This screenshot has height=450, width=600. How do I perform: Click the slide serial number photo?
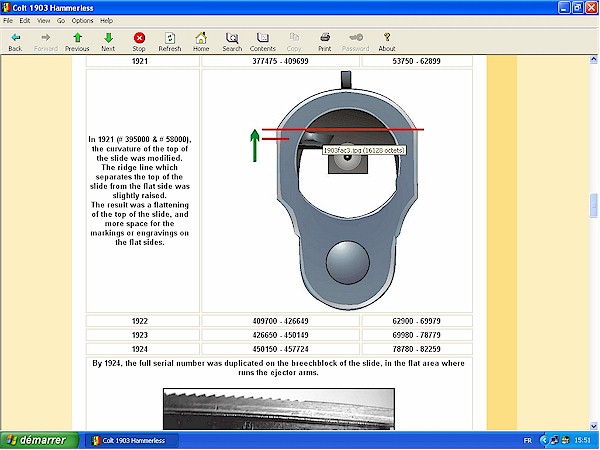click(279, 409)
